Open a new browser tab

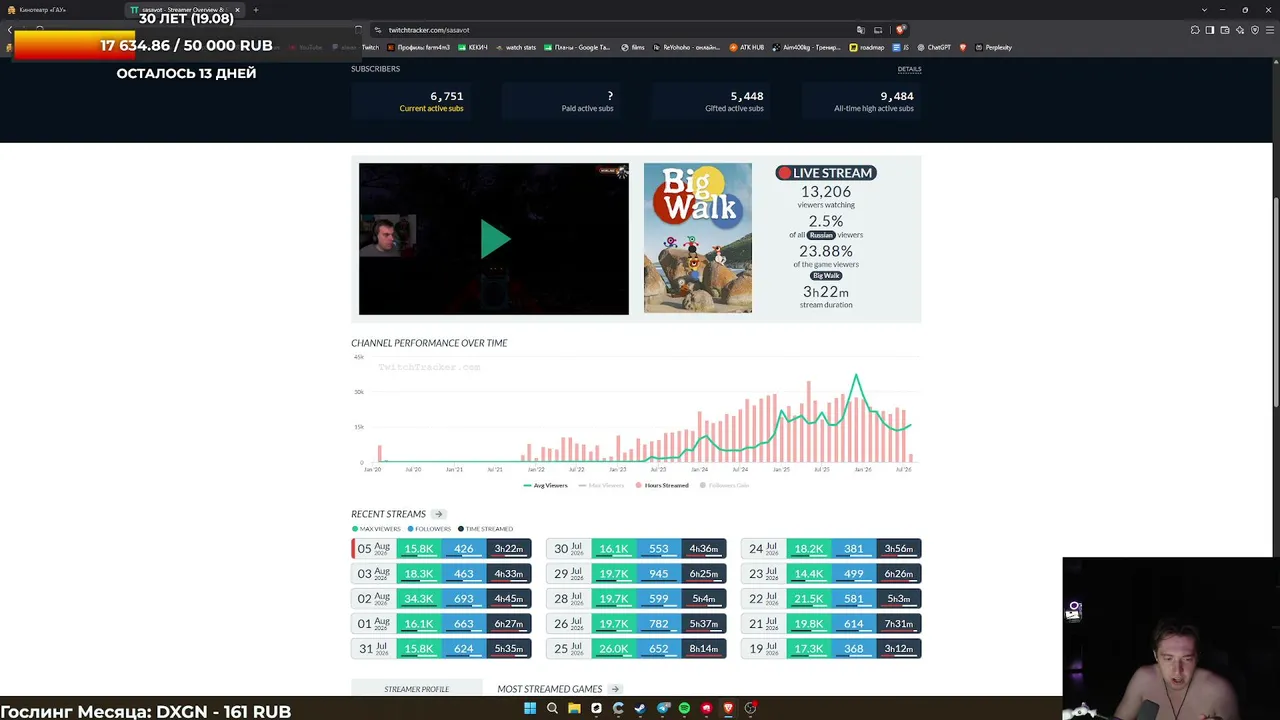pyautogui.click(x=256, y=10)
